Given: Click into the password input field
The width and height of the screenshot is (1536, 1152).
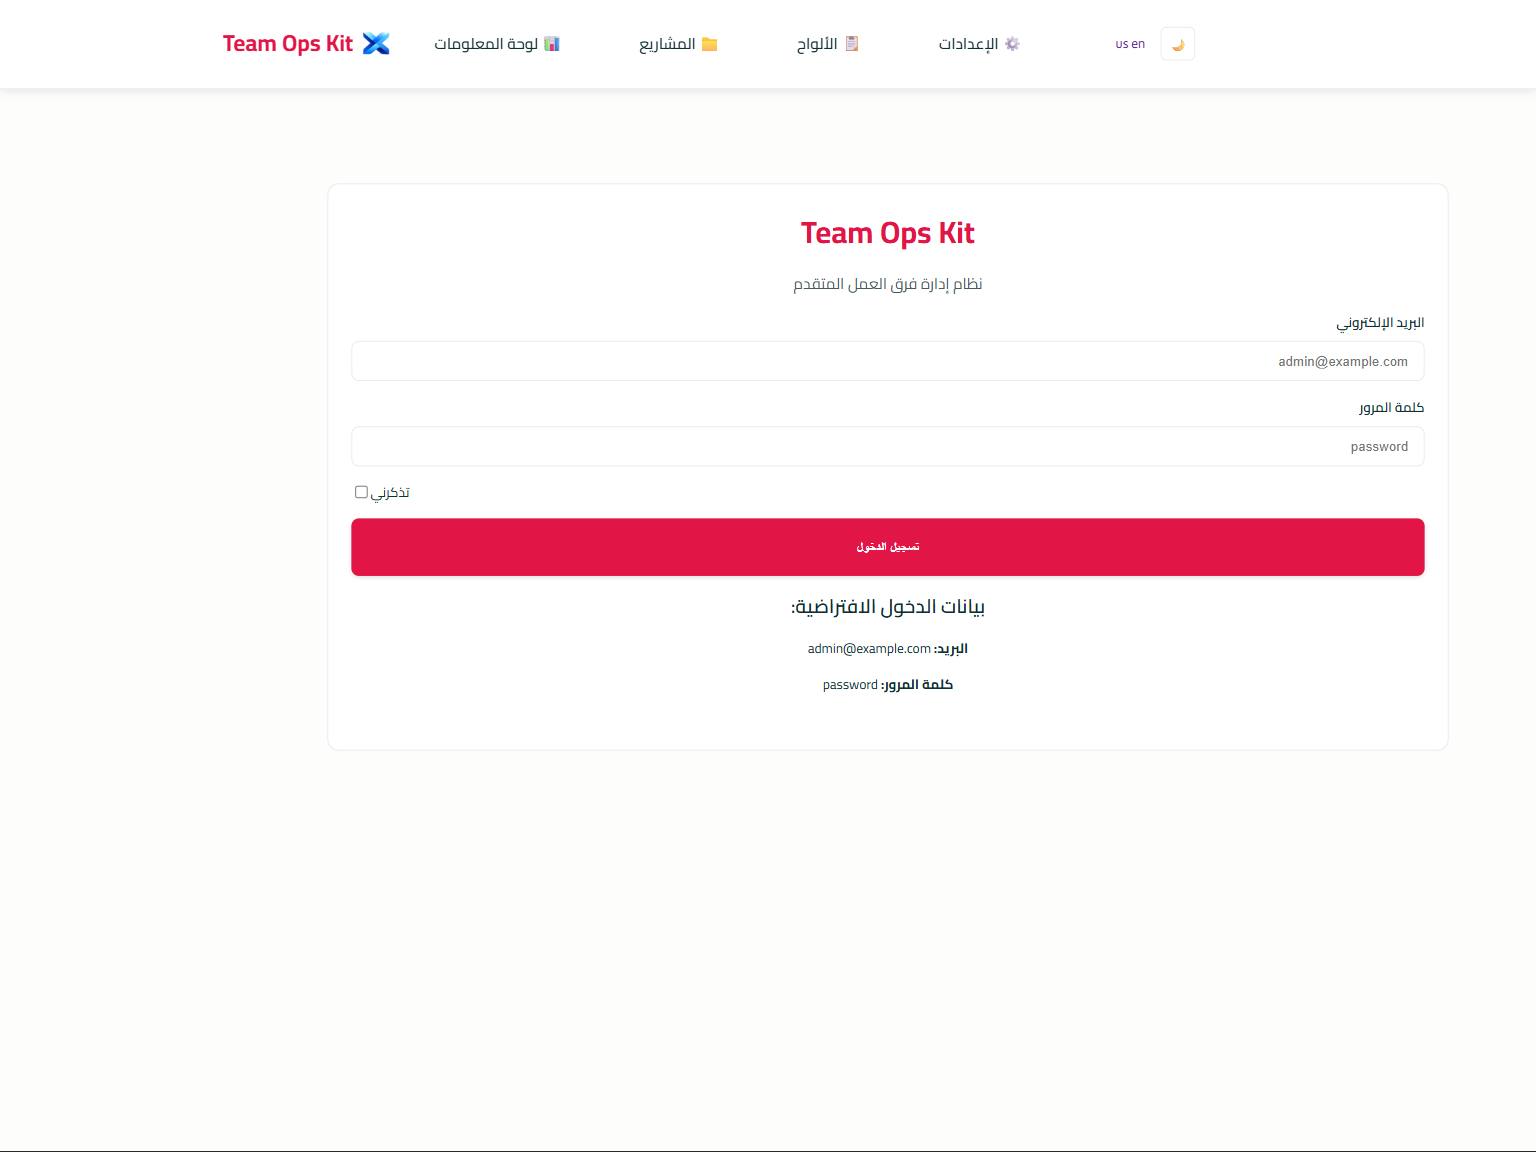Looking at the screenshot, I should pyautogui.click(x=887, y=447).
